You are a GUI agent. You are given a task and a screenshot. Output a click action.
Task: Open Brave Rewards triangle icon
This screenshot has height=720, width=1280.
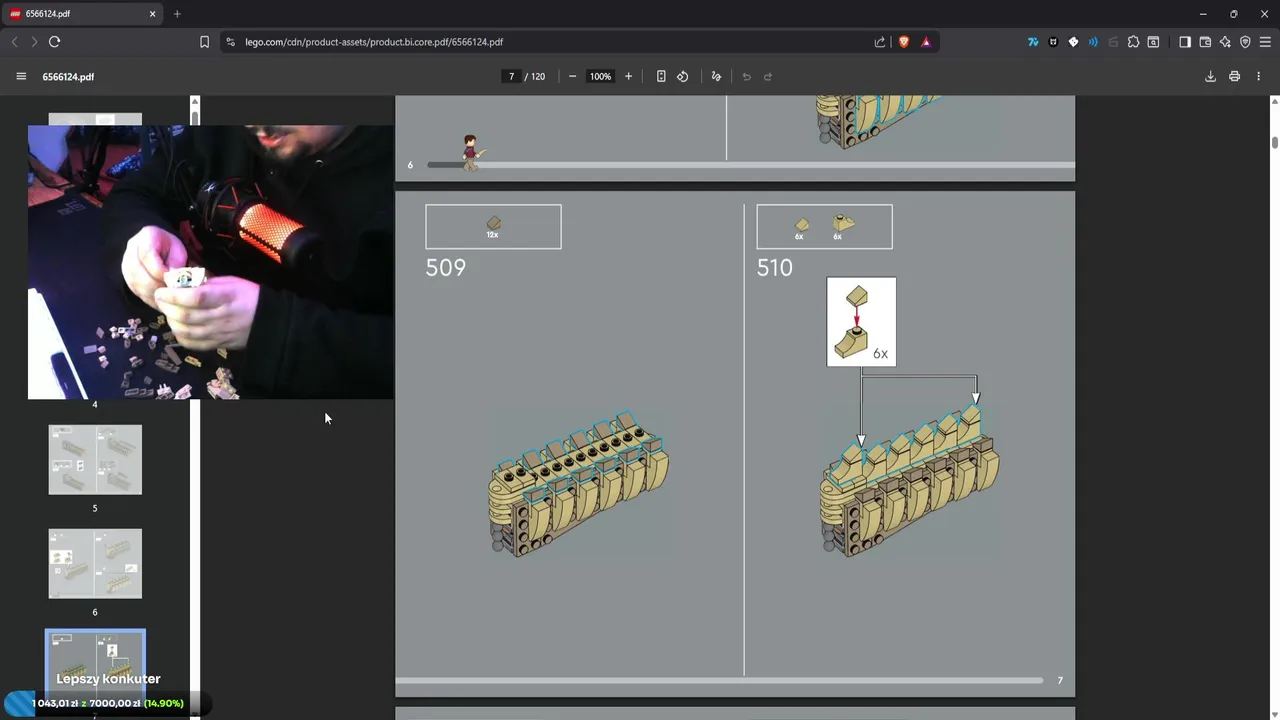pos(926,42)
